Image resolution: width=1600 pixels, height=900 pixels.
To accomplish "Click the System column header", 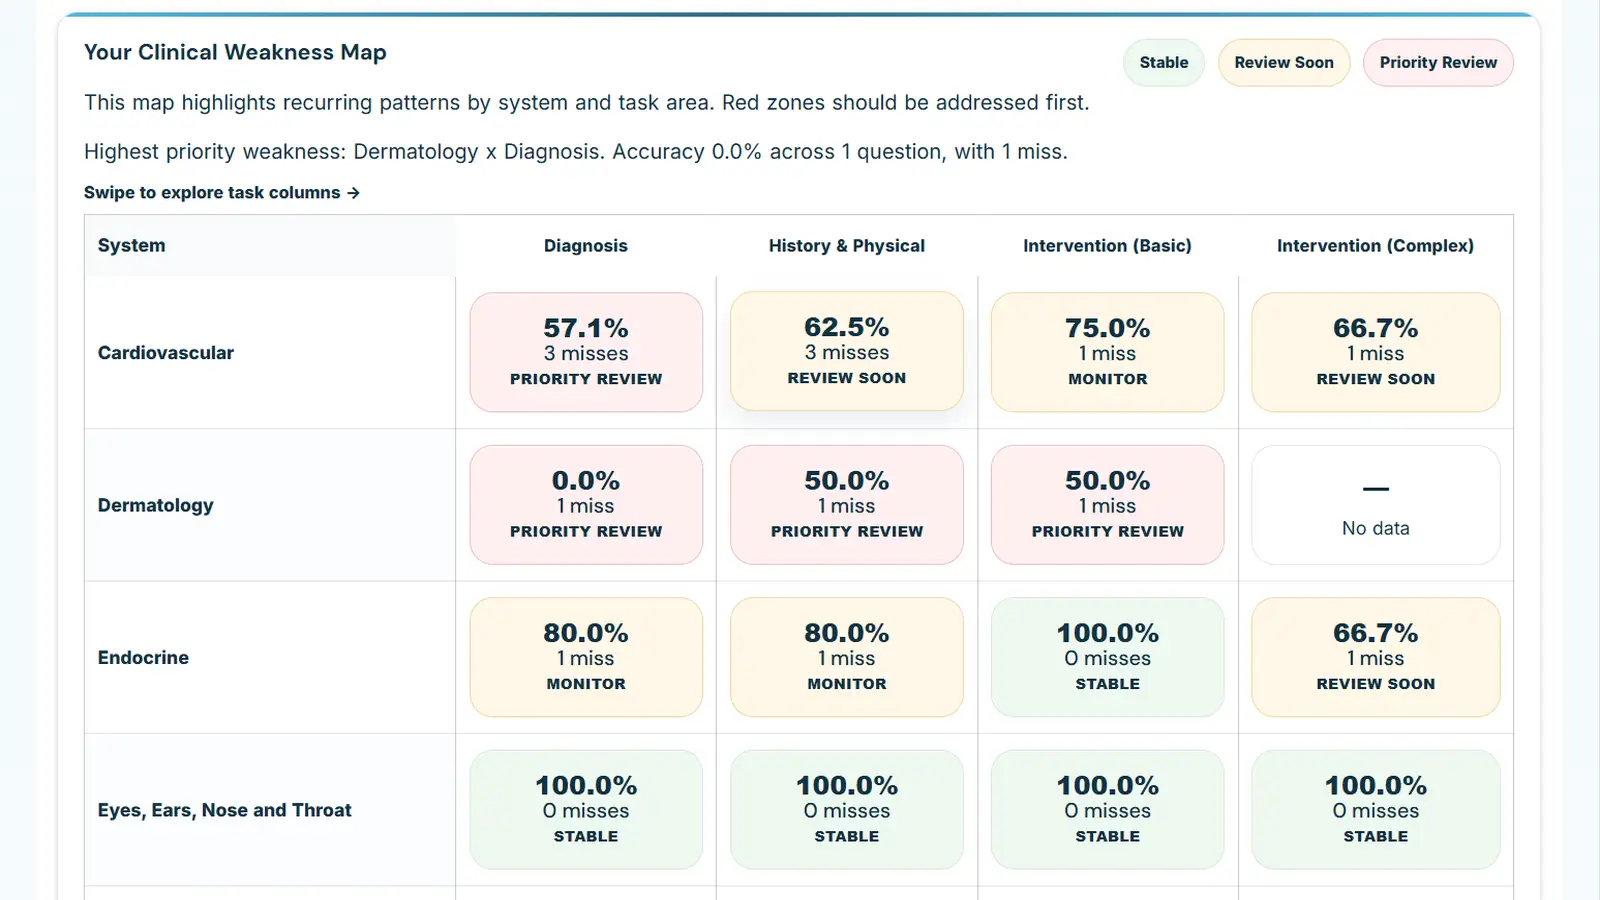I will [131, 245].
